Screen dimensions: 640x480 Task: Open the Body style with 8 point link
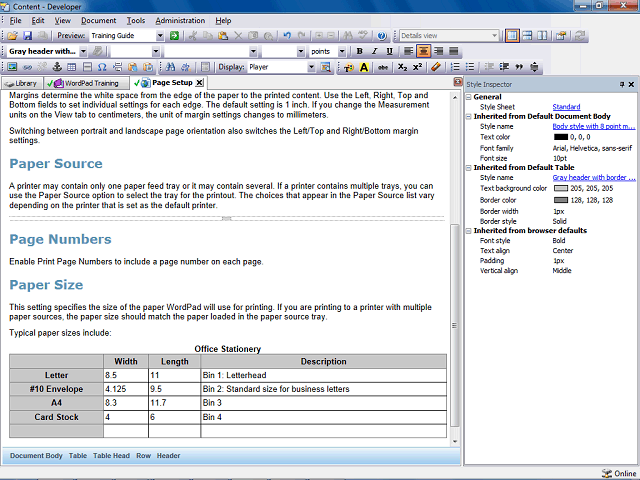(594, 127)
